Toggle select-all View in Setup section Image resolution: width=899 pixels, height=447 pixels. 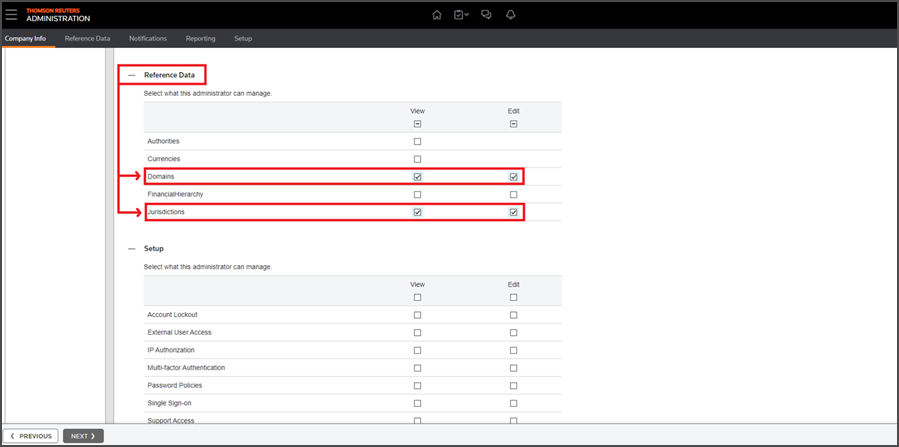coord(417,297)
